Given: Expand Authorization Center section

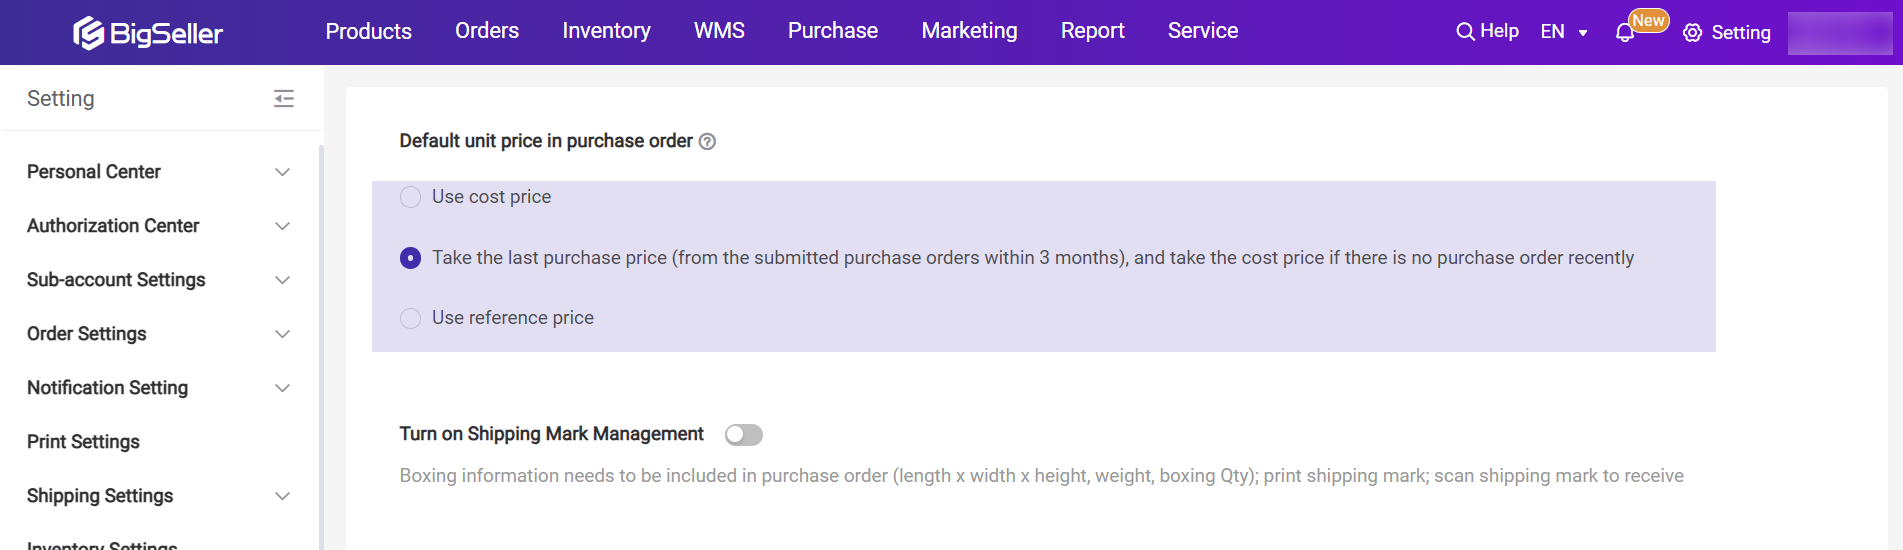Looking at the screenshot, I should (x=283, y=226).
